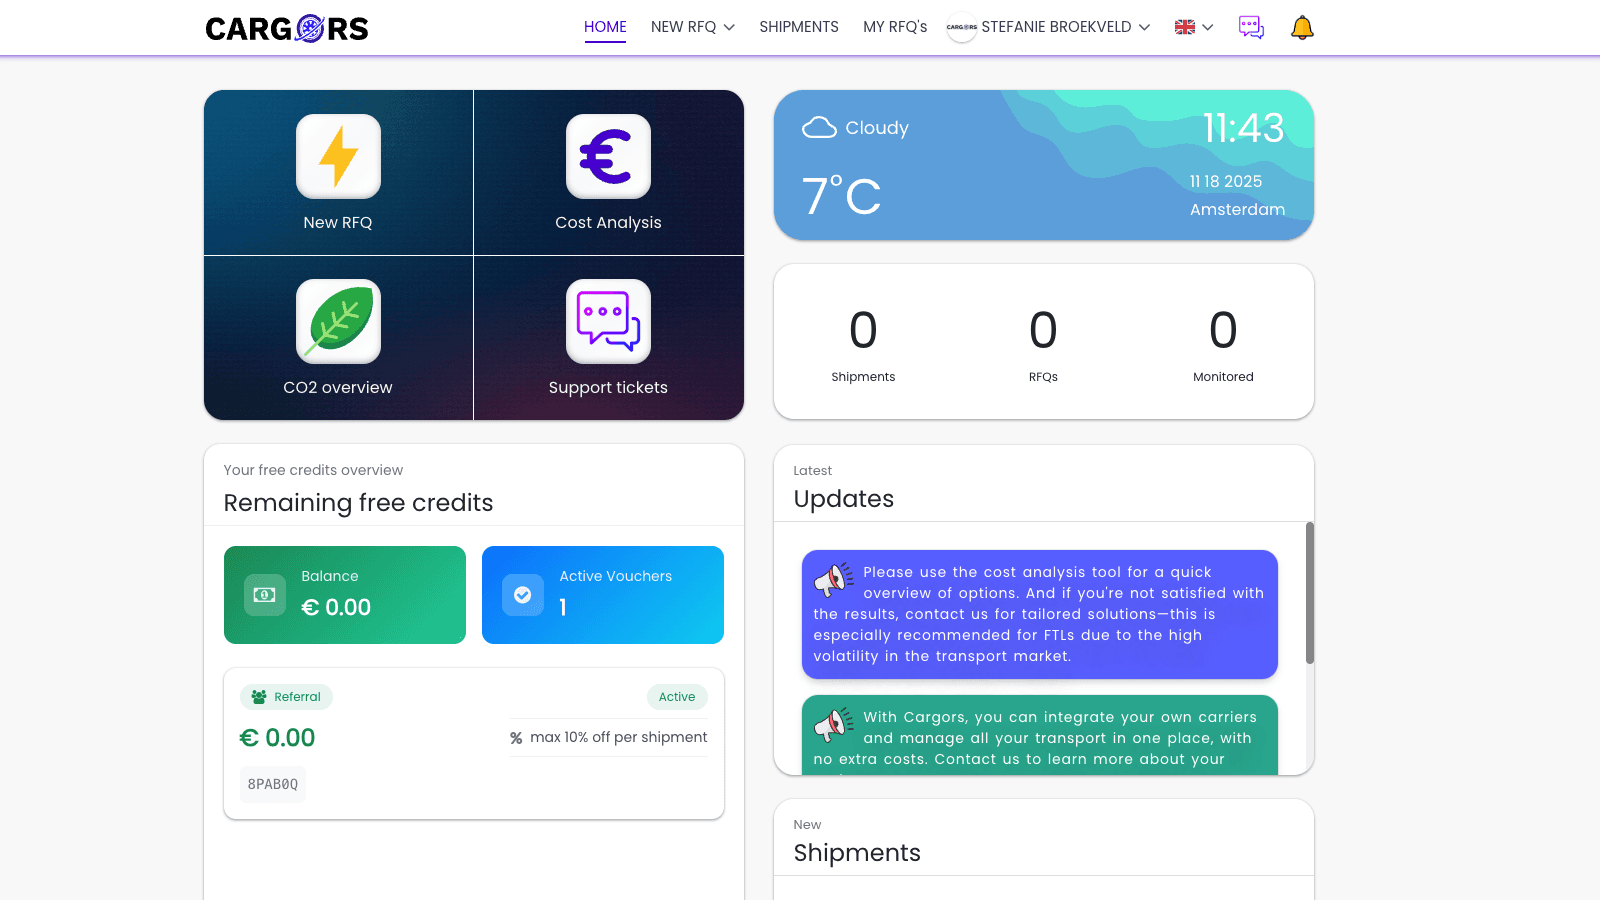The image size is (1600, 900).
Task: Click the green carriers integration update message
Action: 1040,735
